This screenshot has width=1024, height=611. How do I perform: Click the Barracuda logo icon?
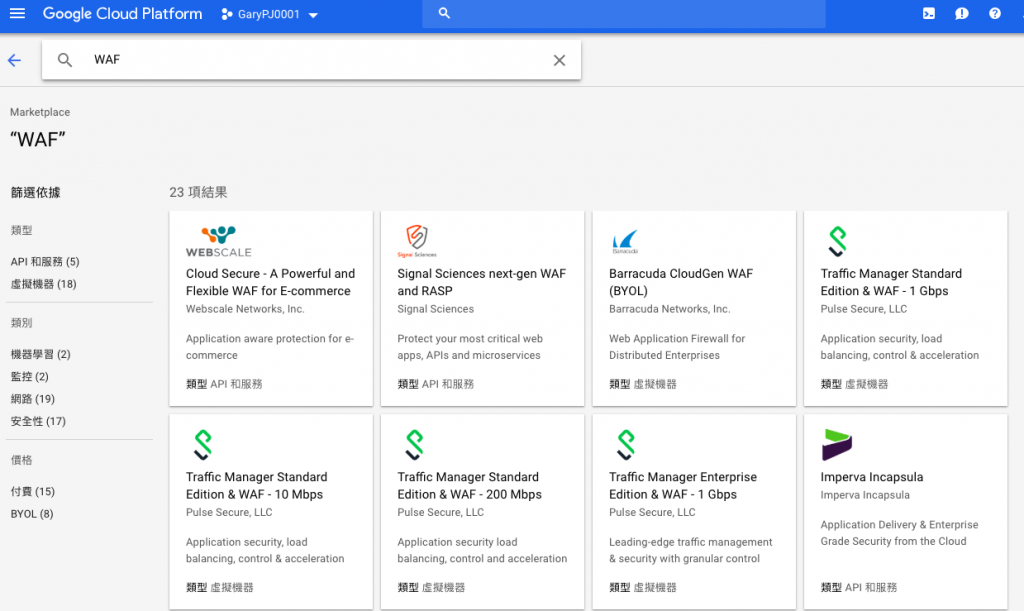[624, 241]
